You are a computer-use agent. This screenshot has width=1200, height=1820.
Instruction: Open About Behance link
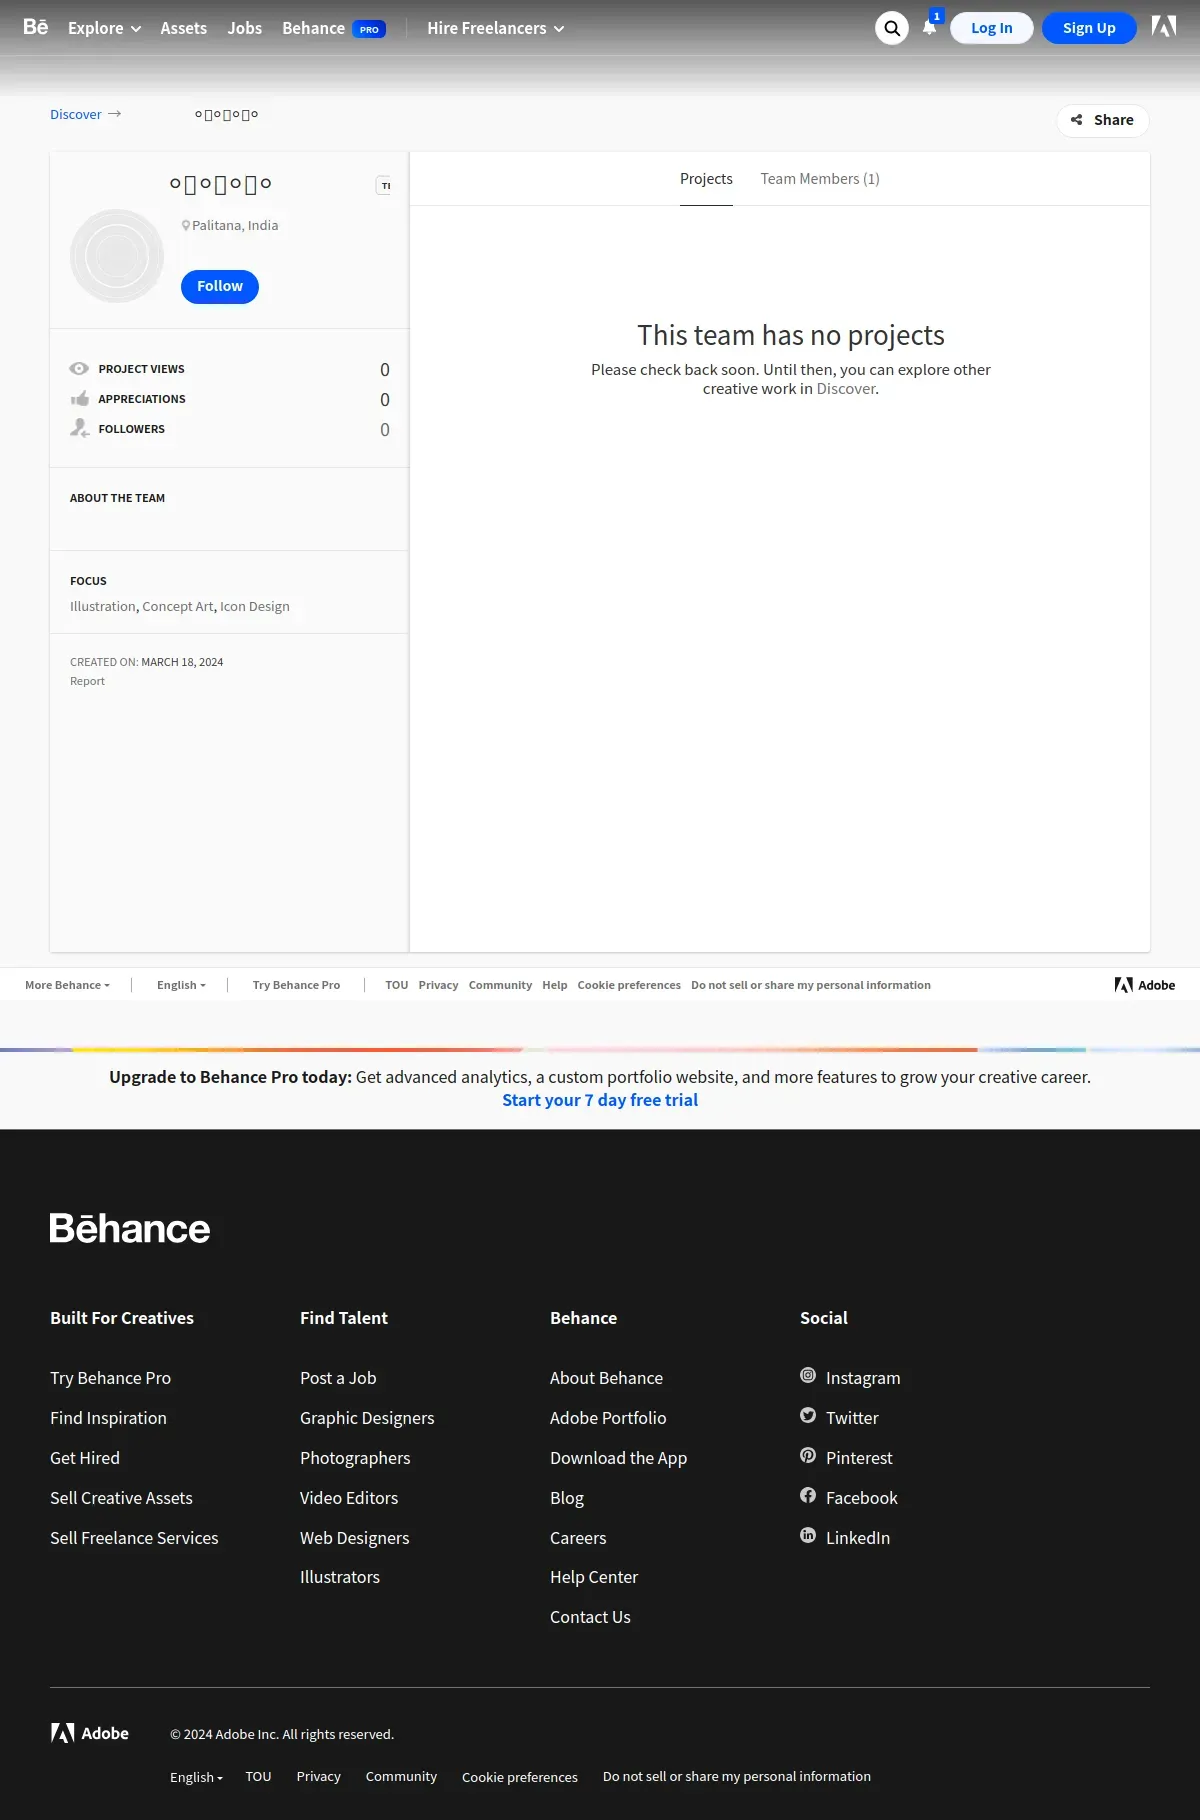606,1378
